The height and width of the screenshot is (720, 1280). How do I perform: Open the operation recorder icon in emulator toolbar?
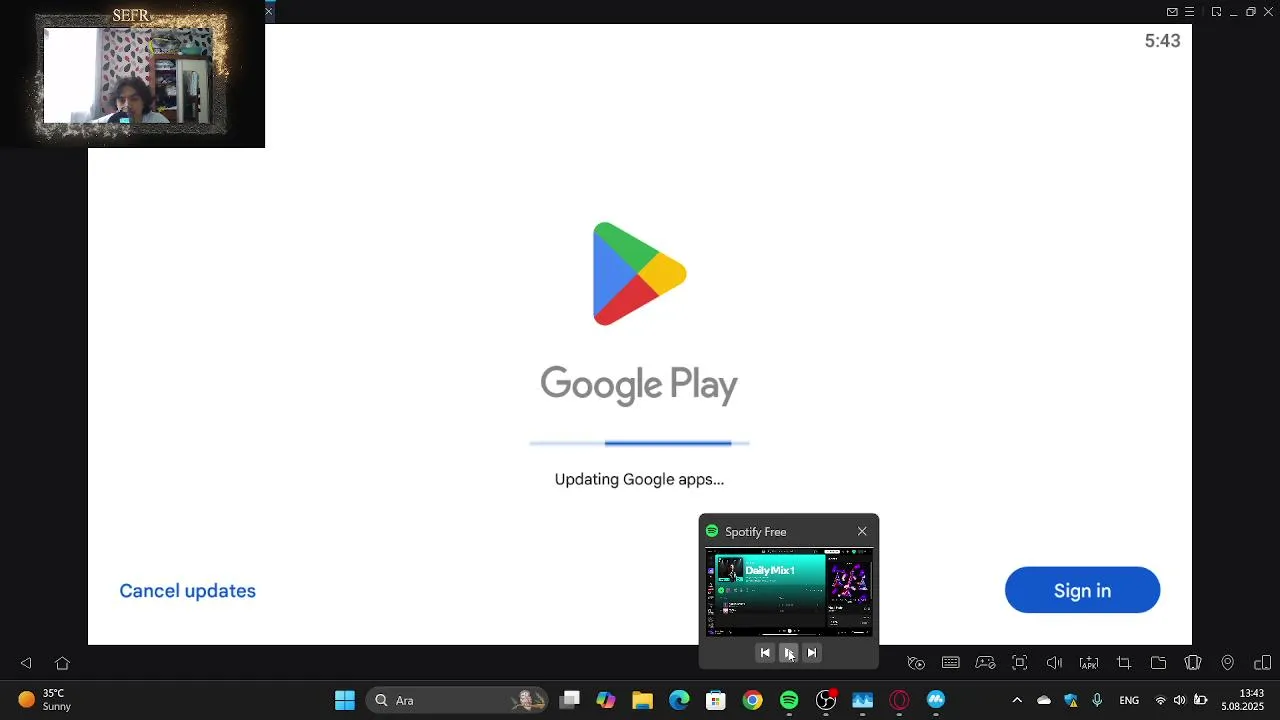point(916,663)
